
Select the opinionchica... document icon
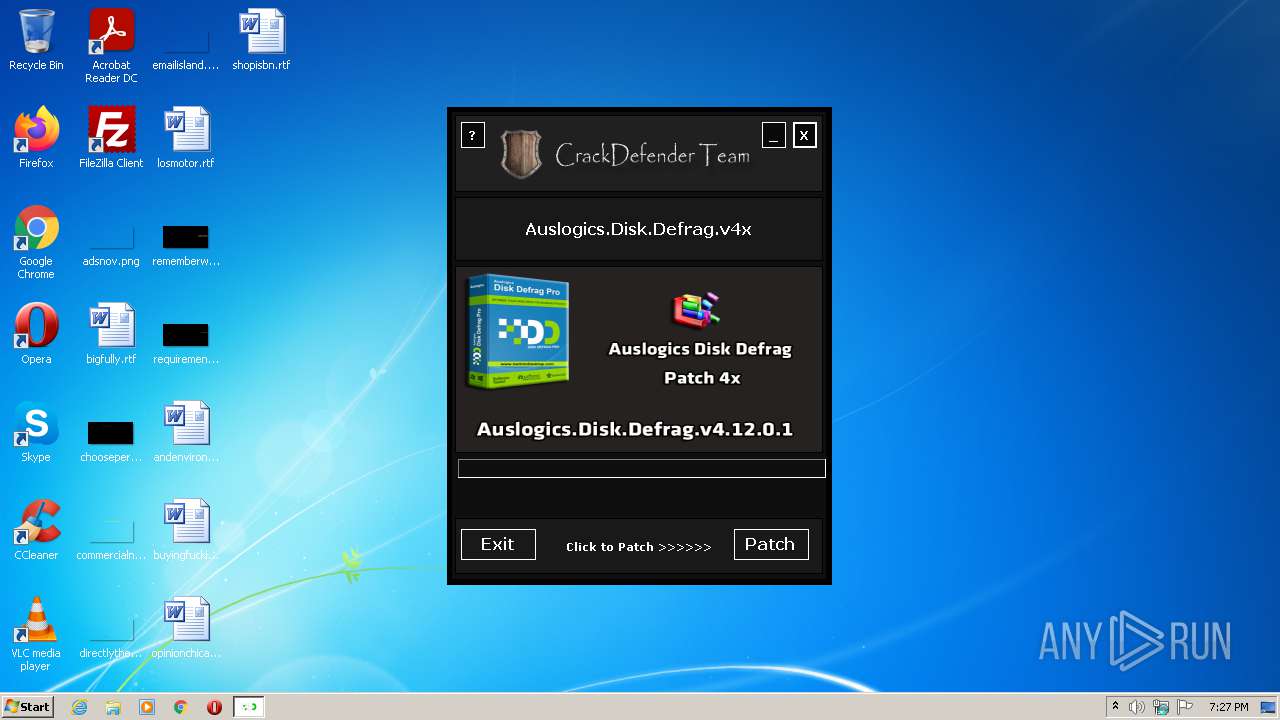(186, 628)
